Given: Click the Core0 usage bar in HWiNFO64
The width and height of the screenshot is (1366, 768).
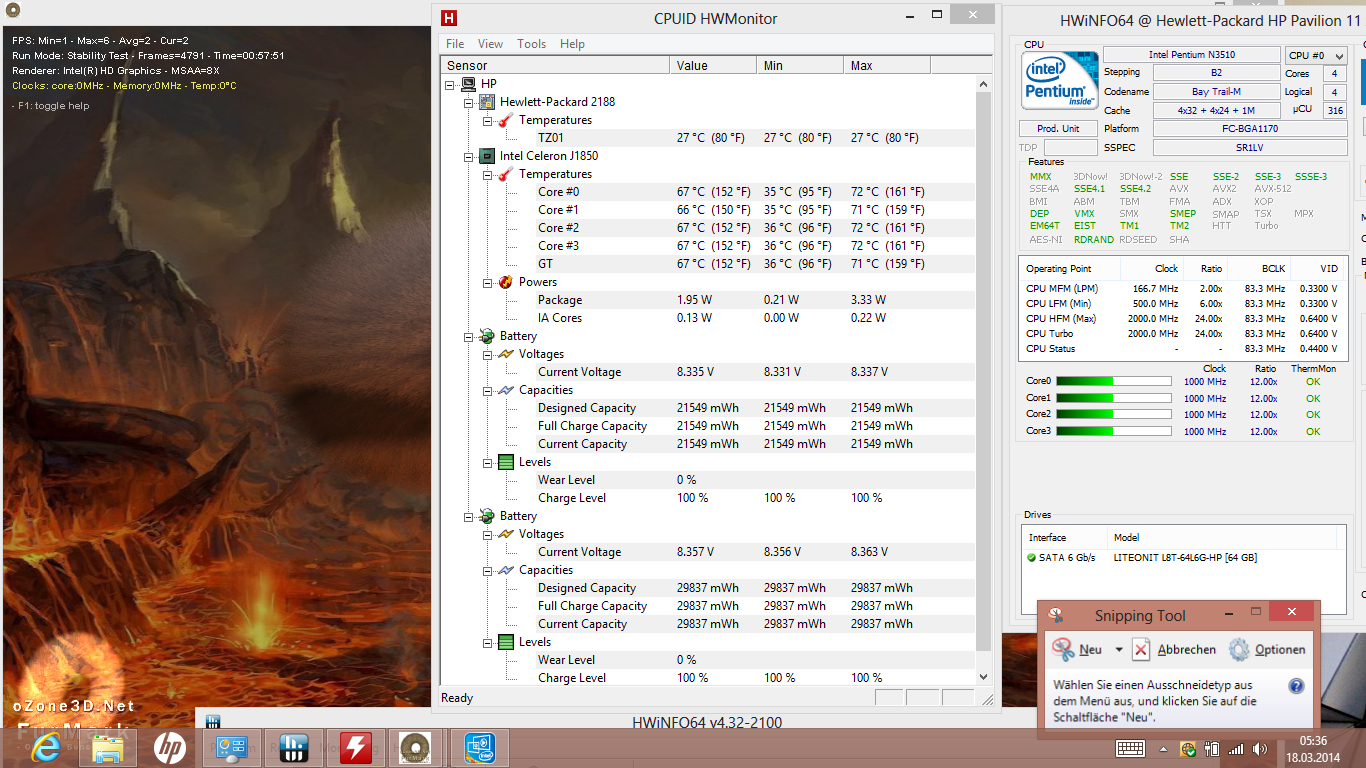Looking at the screenshot, I should click(1113, 381).
